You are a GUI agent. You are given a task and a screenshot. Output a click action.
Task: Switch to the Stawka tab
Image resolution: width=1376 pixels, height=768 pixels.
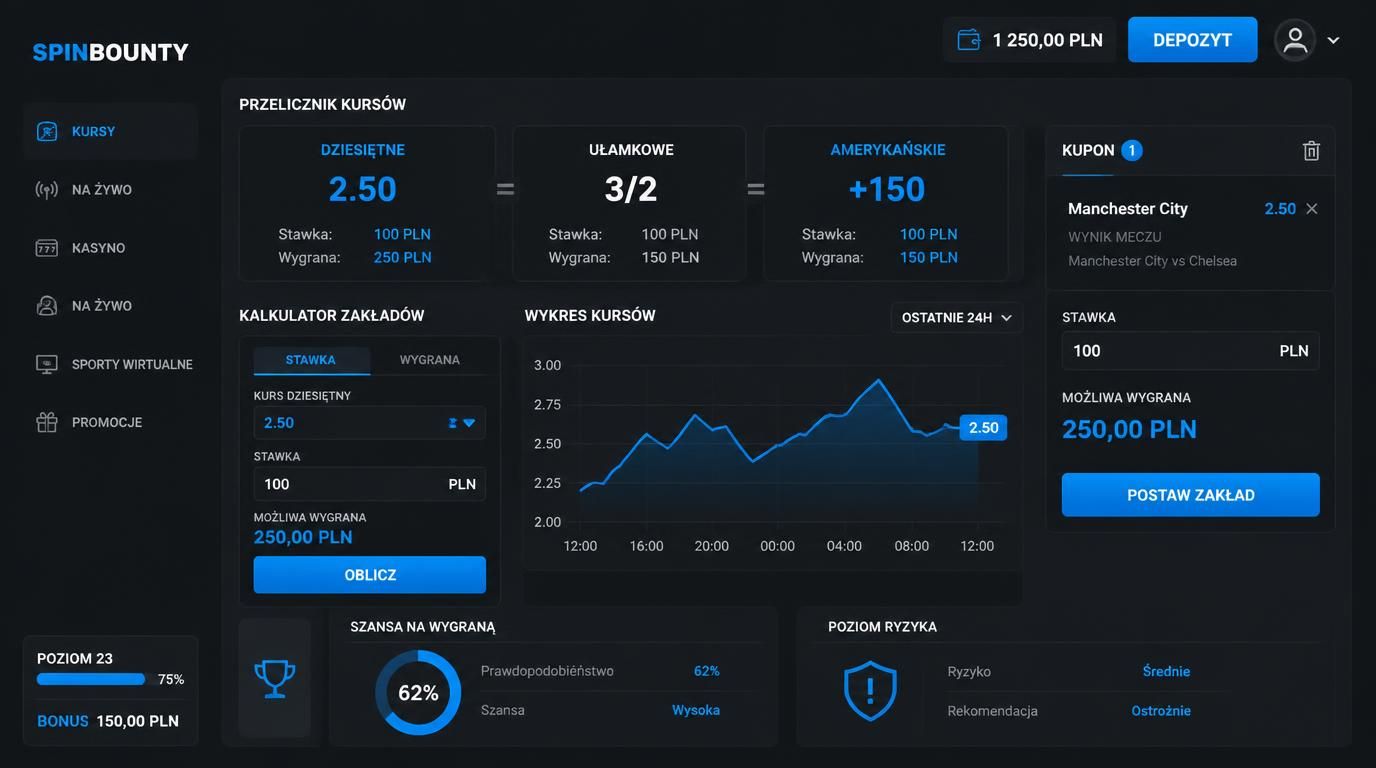pos(311,360)
